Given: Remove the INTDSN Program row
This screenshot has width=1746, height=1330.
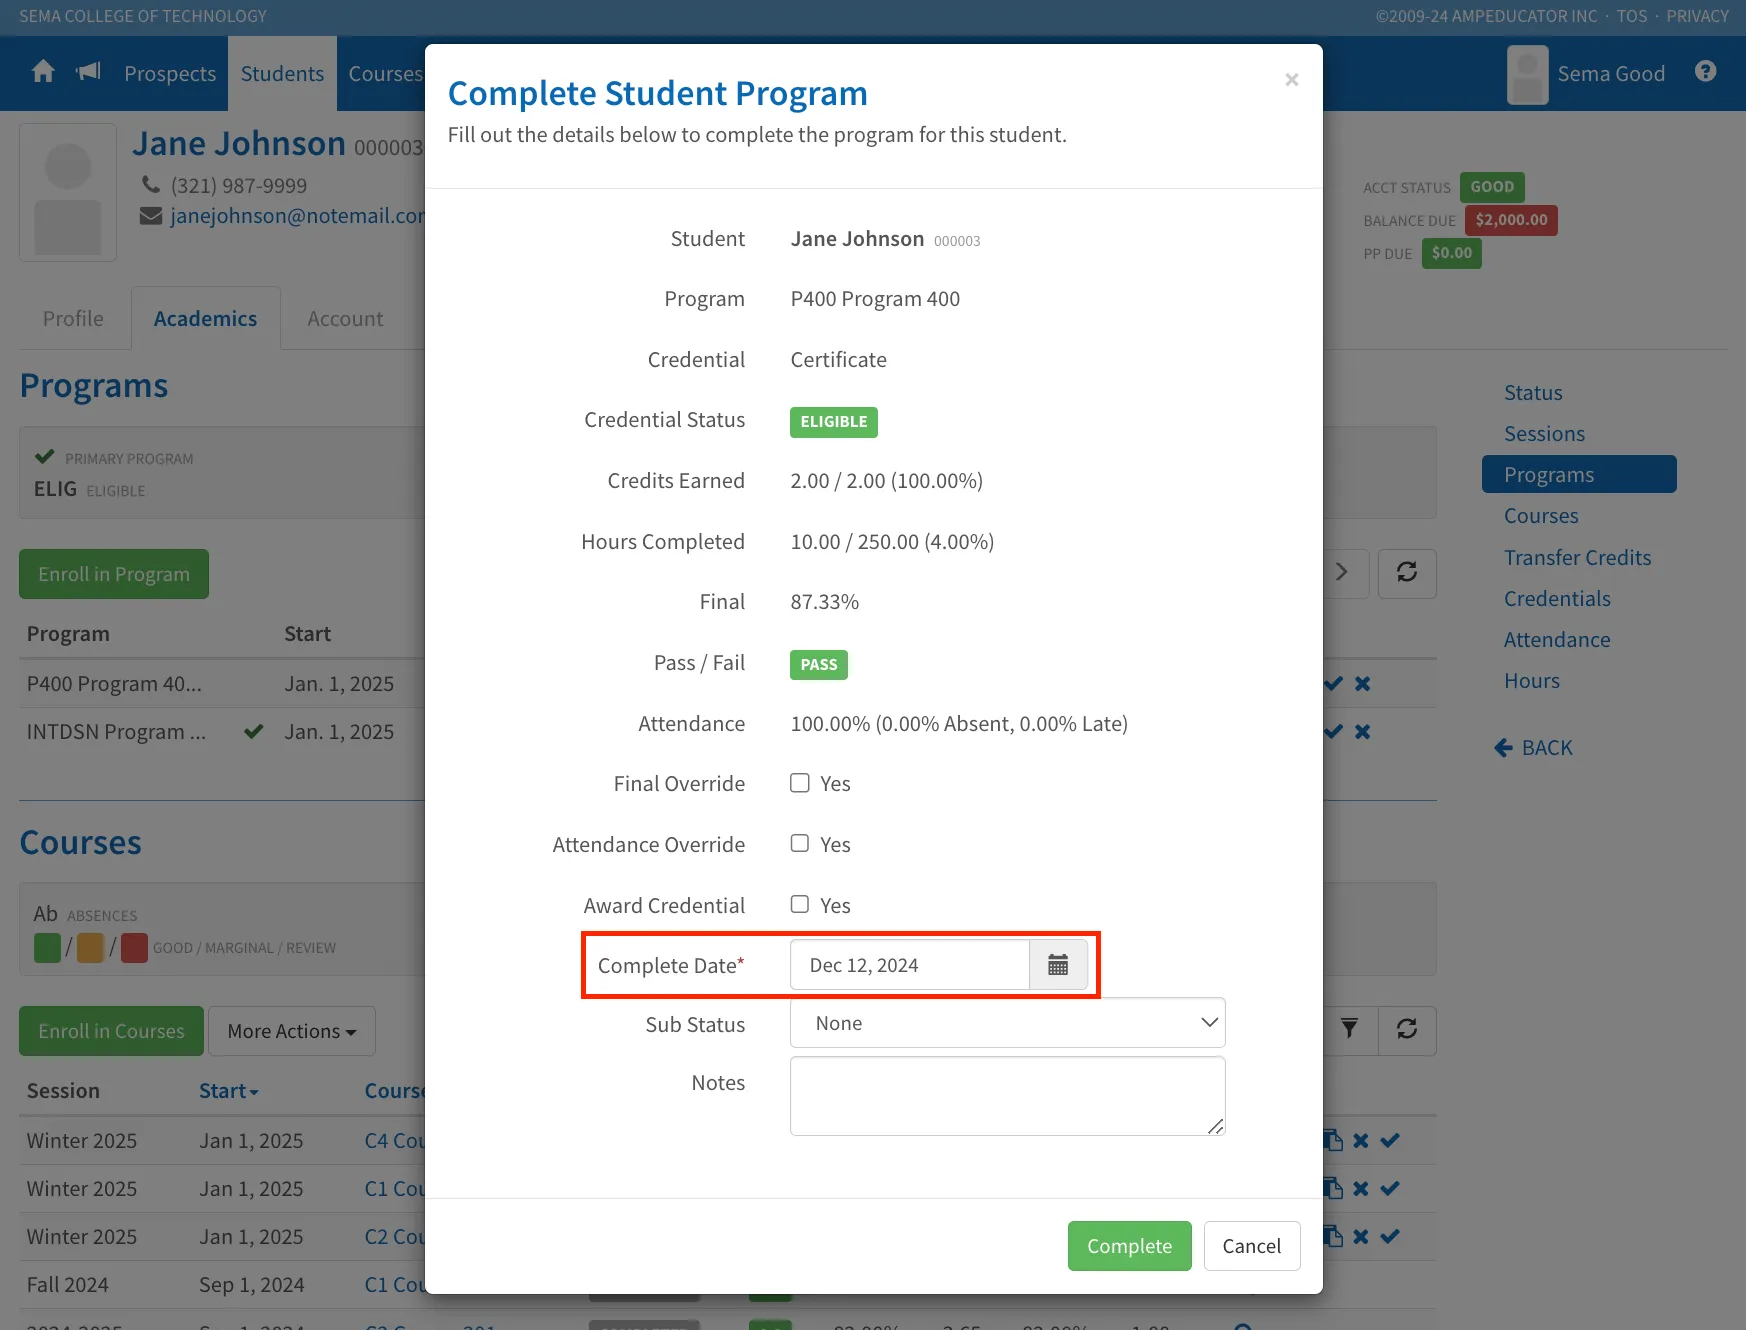Looking at the screenshot, I should (1362, 732).
